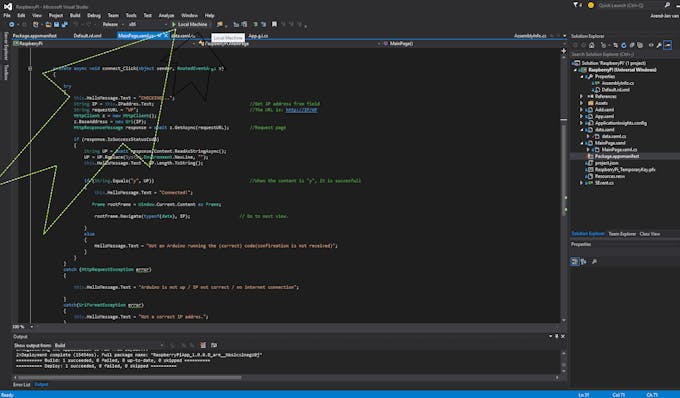The height and width of the screenshot is (398, 680).
Task: Open the x86 platform dropdown
Action: tap(147, 24)
